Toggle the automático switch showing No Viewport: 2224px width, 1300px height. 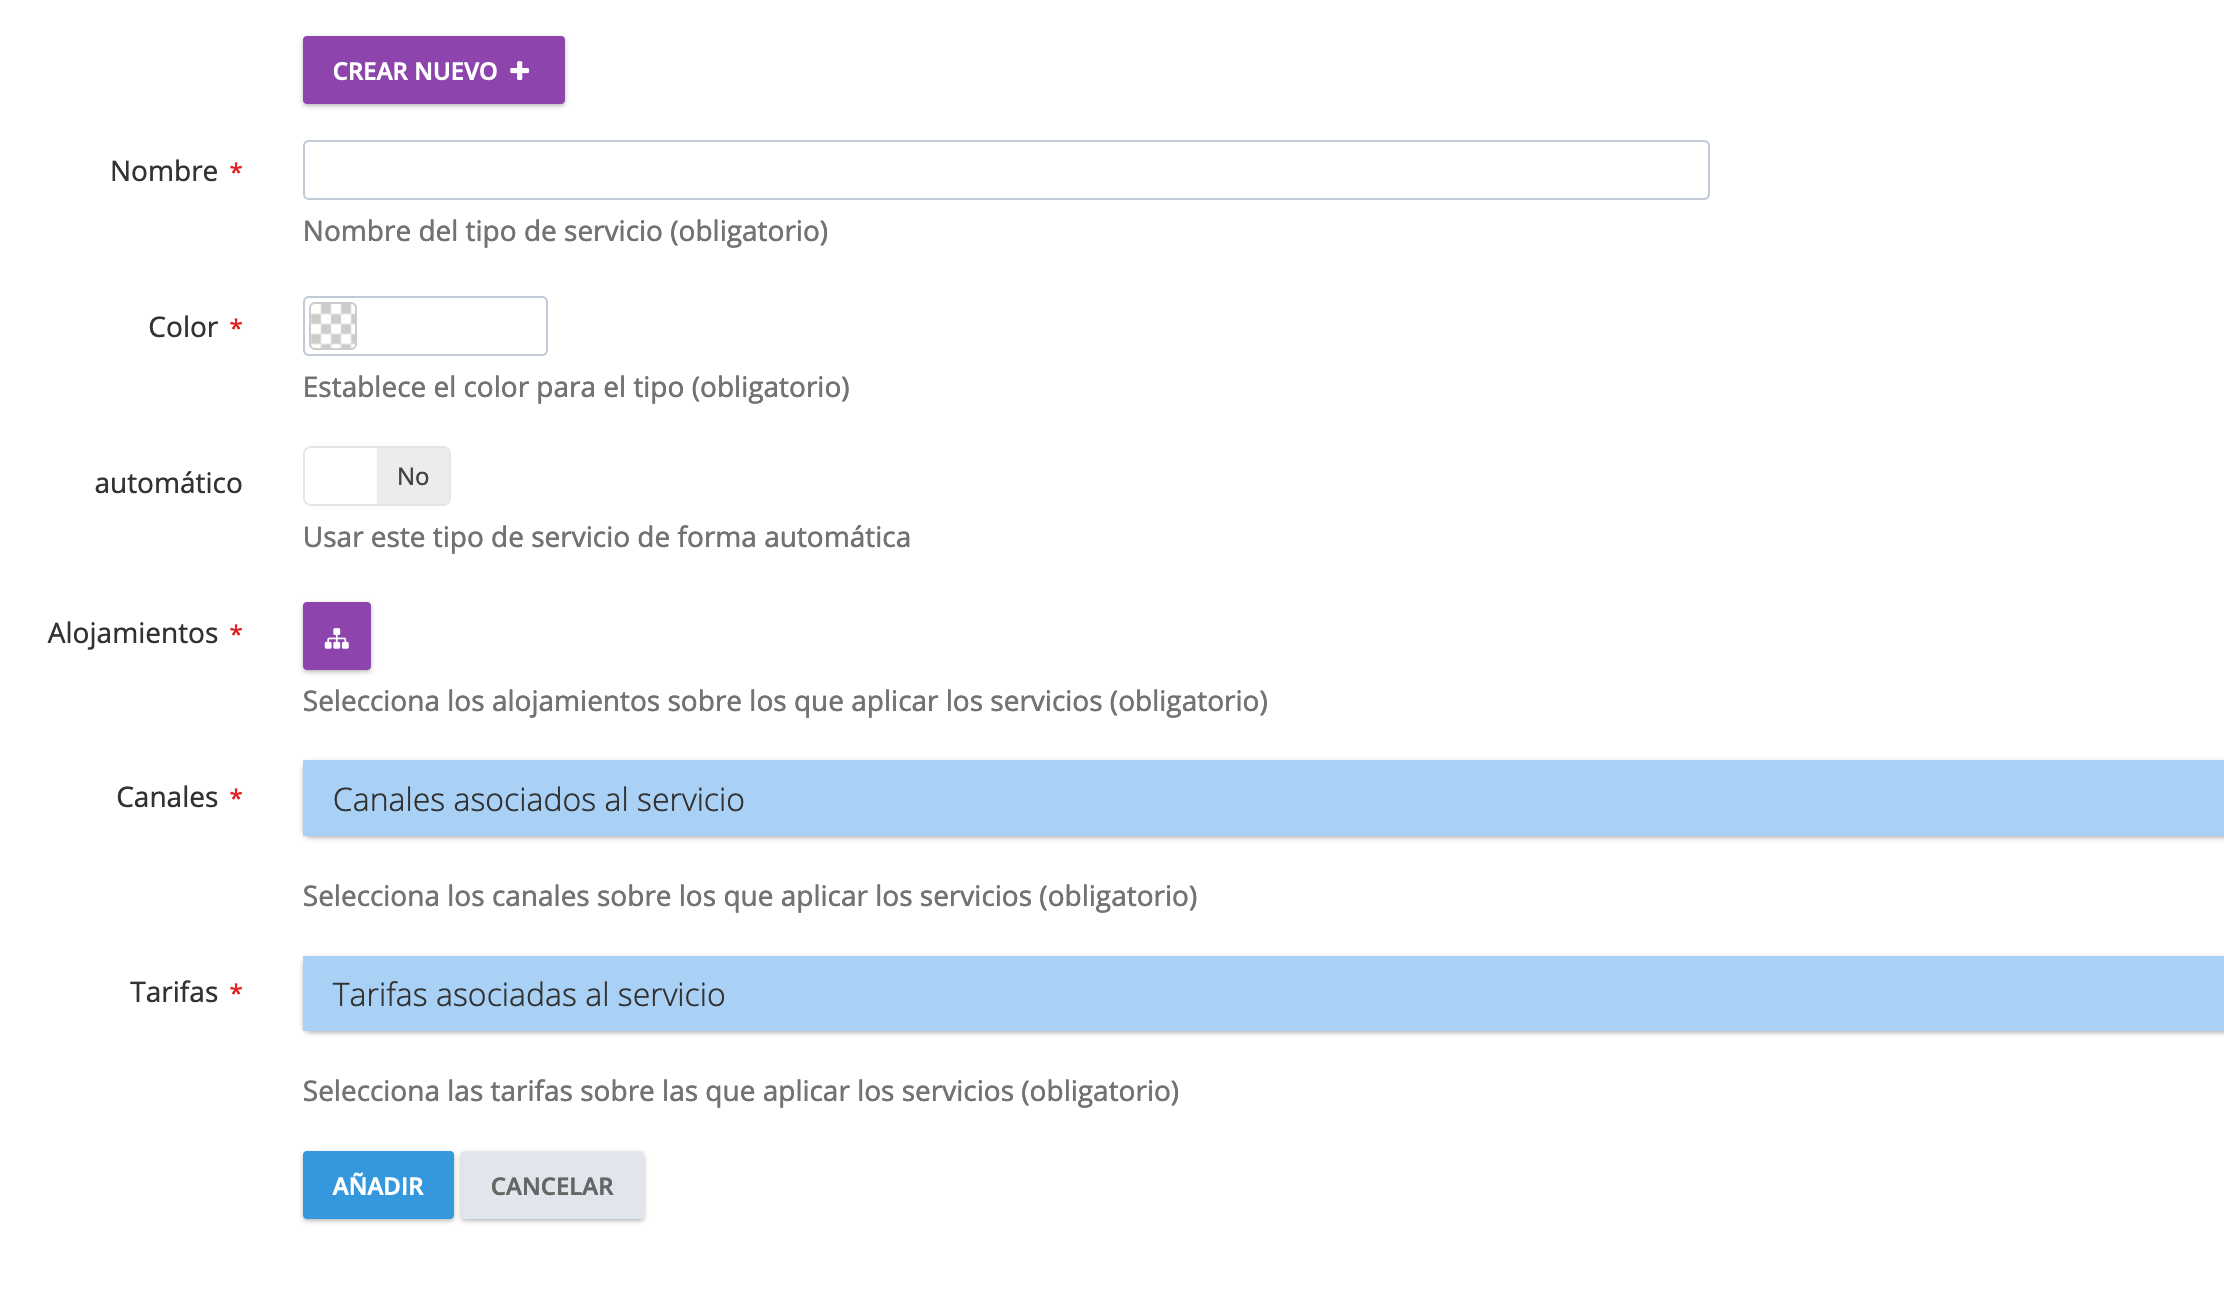tap(377, 476)
